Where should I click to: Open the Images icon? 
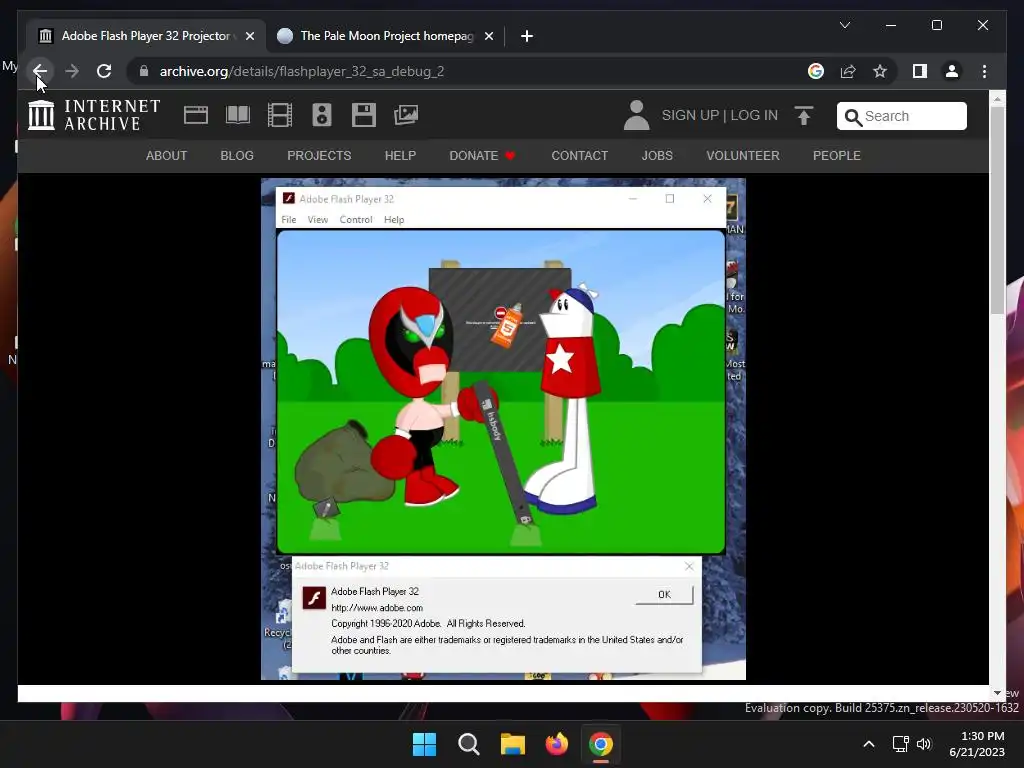[406, 115]
